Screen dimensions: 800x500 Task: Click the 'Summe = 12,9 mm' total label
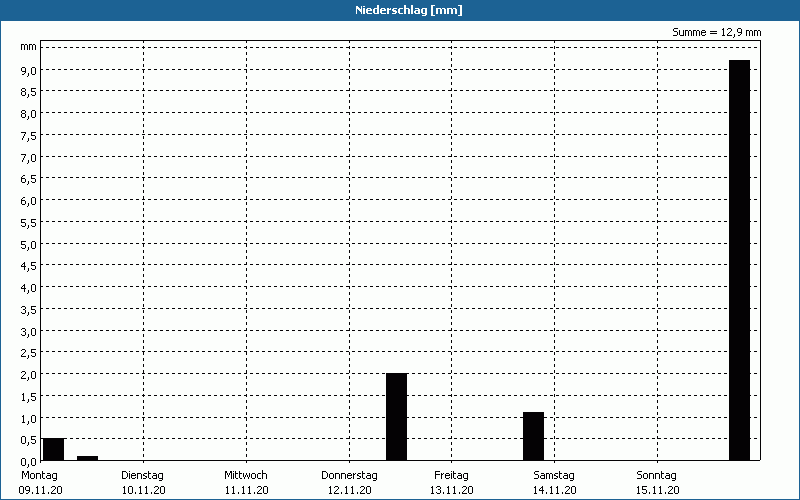[x=716, y=32]
